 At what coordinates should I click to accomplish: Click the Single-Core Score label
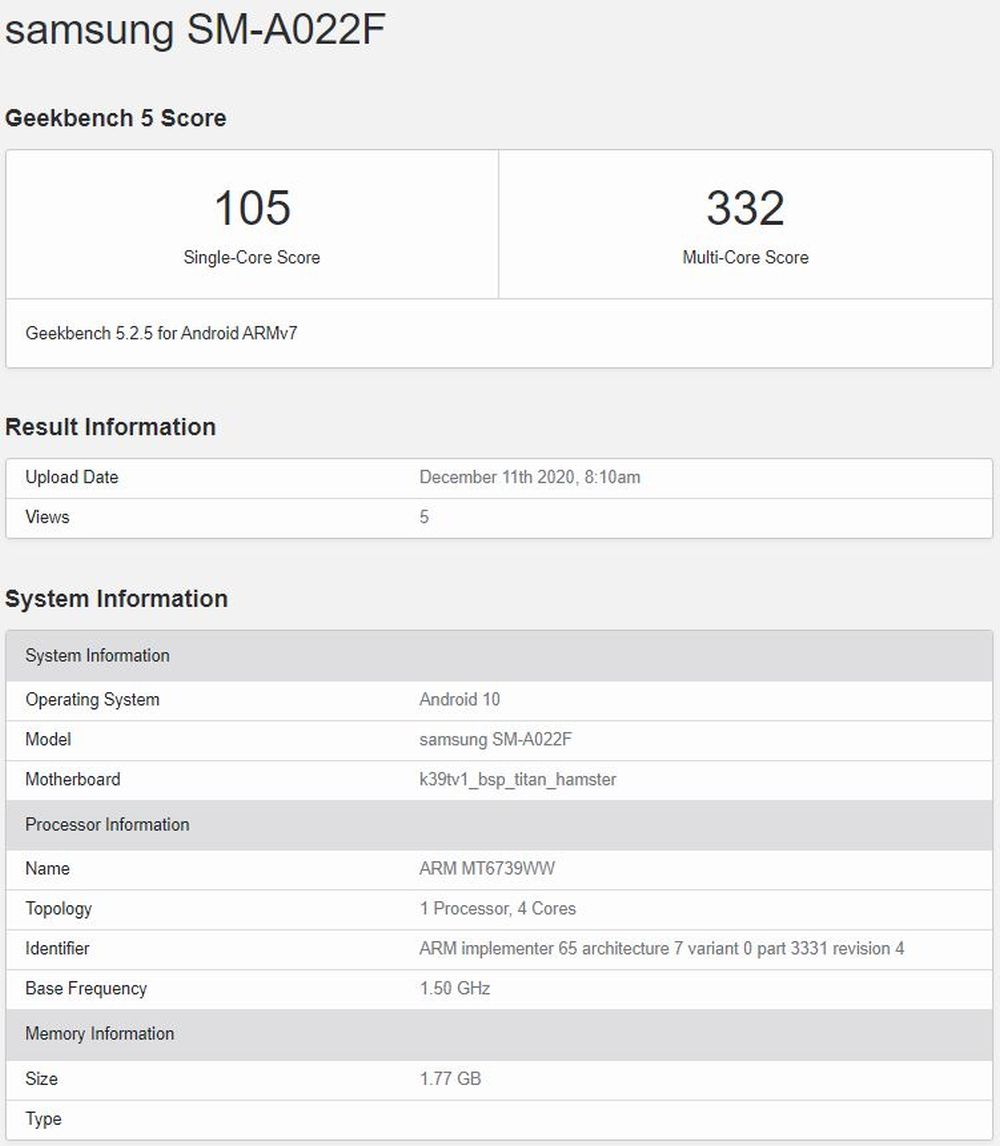[252, 257]
